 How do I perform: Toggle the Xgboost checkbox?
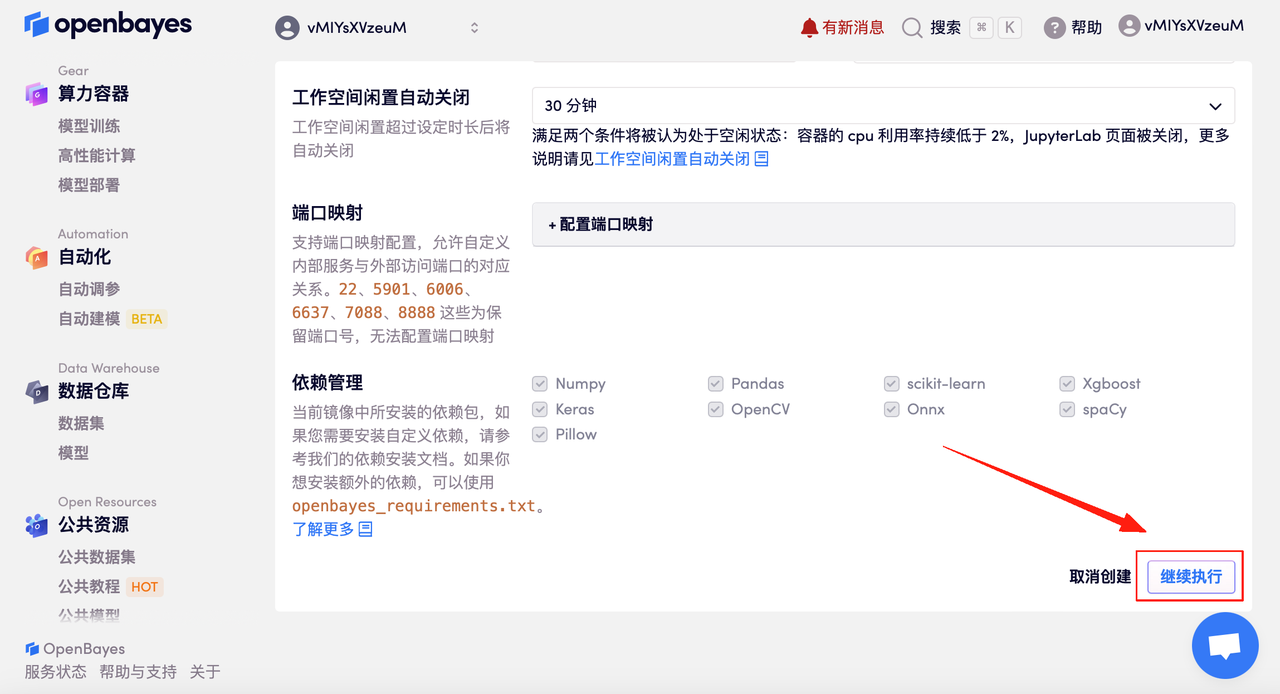pos(1067,384)
